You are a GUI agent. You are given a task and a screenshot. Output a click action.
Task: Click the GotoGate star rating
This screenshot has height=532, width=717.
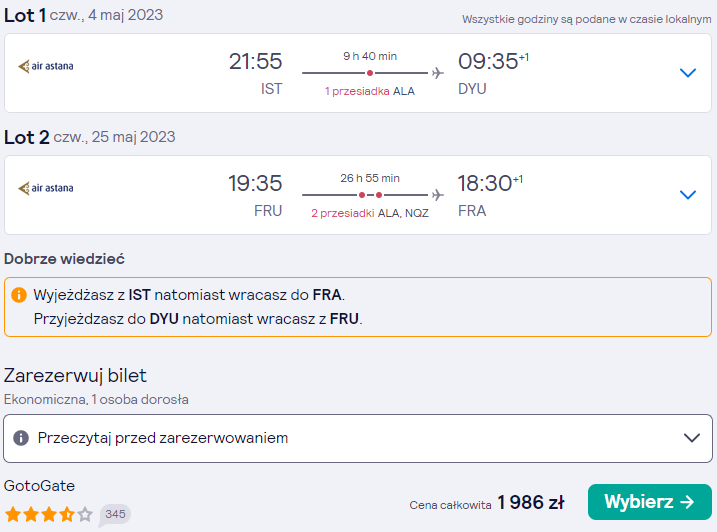pos(48,514)
